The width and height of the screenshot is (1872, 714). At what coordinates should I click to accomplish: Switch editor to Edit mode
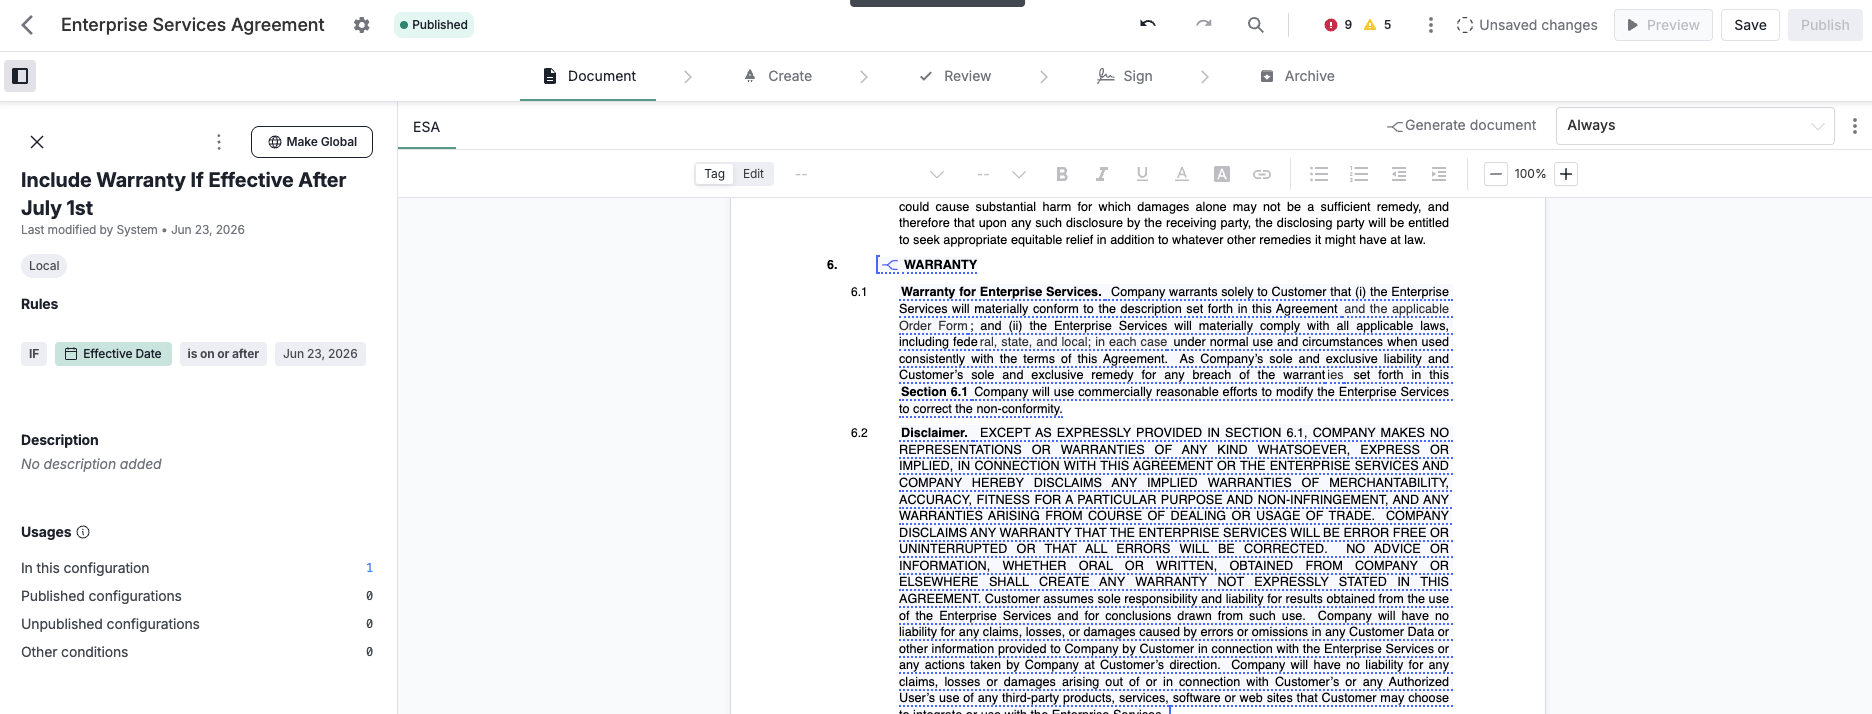[x=753, y=174]
